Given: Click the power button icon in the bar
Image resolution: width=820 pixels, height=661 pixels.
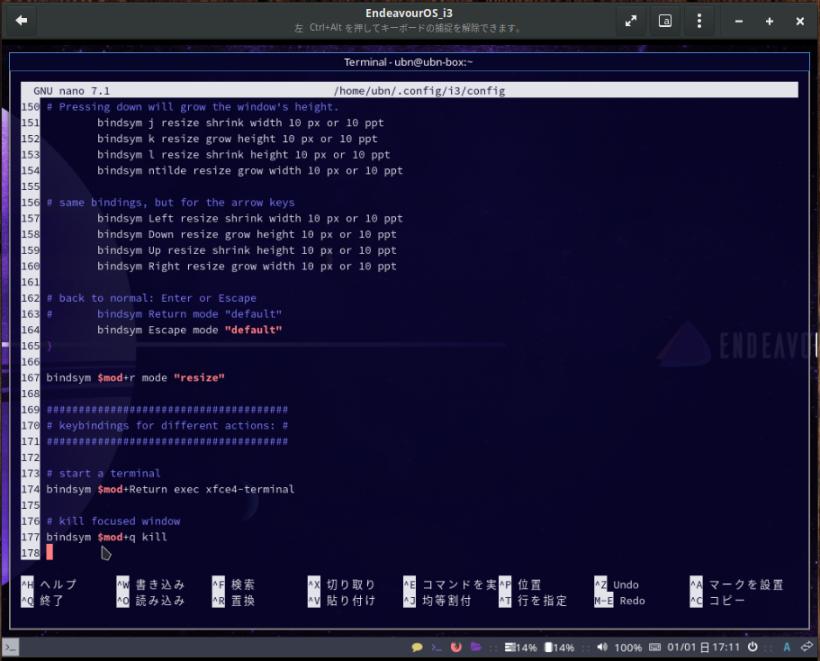Looking at the screenshot, I should pos(753,647).
